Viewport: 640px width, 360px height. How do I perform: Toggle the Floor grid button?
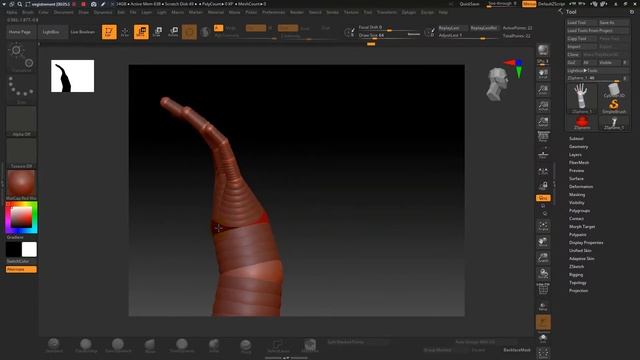coord(543,154)
